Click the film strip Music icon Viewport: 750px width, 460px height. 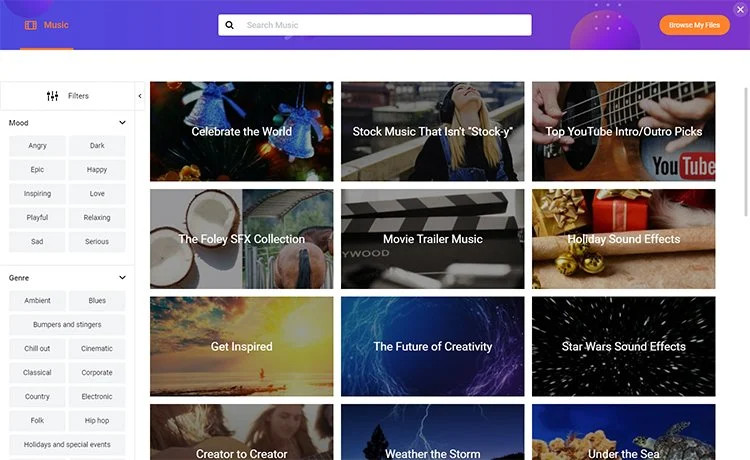tap(31, 25)
